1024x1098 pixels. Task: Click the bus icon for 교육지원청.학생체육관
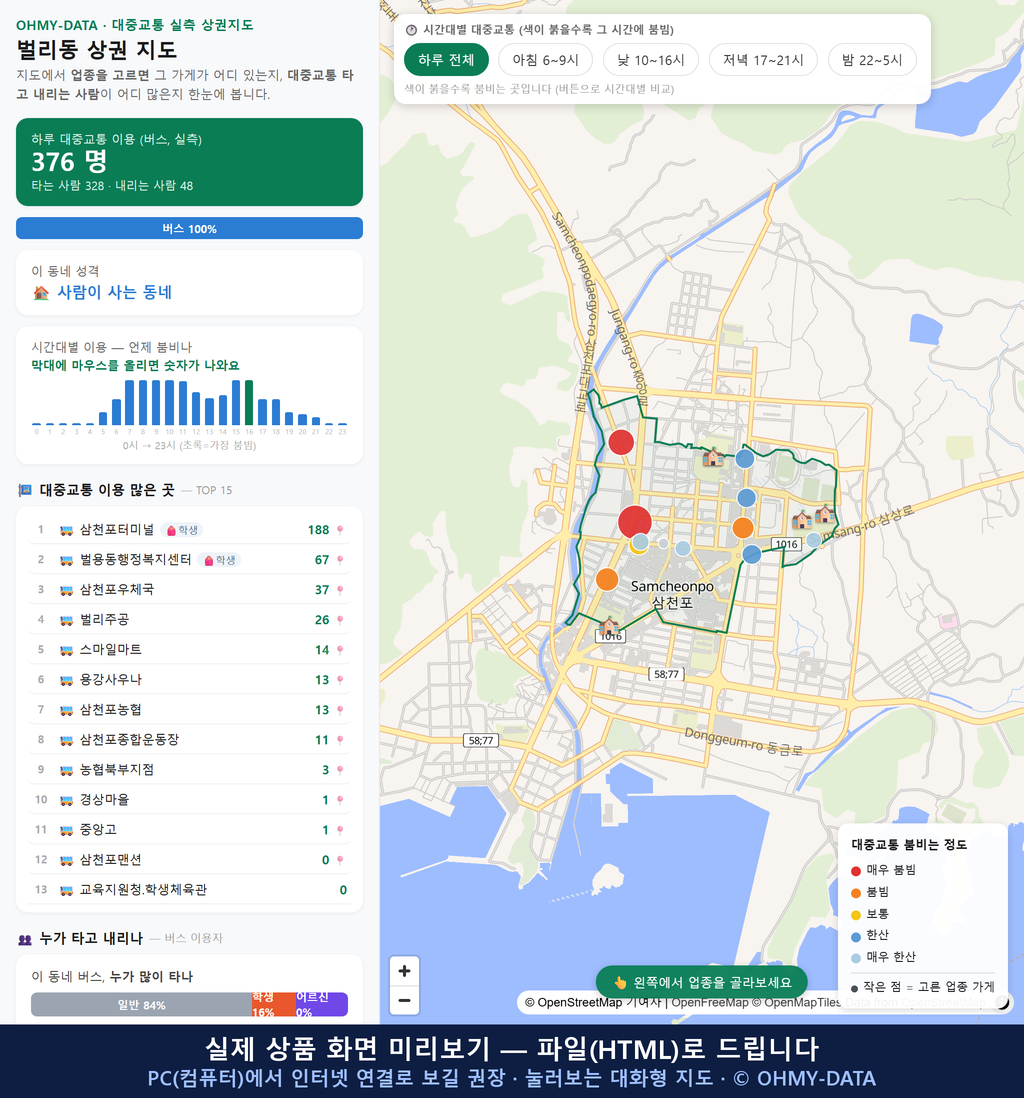click(x=67, y=891)
